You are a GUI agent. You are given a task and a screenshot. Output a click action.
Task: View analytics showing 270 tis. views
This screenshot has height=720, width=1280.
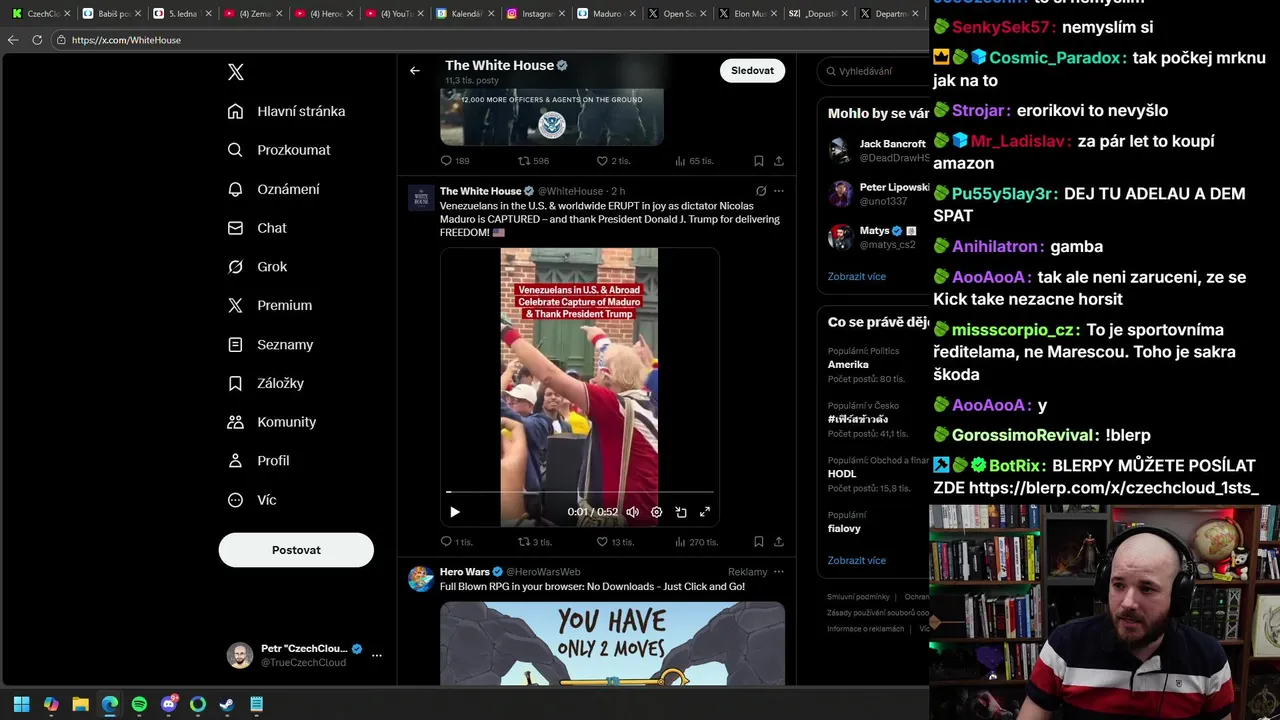tap(696, 542)
